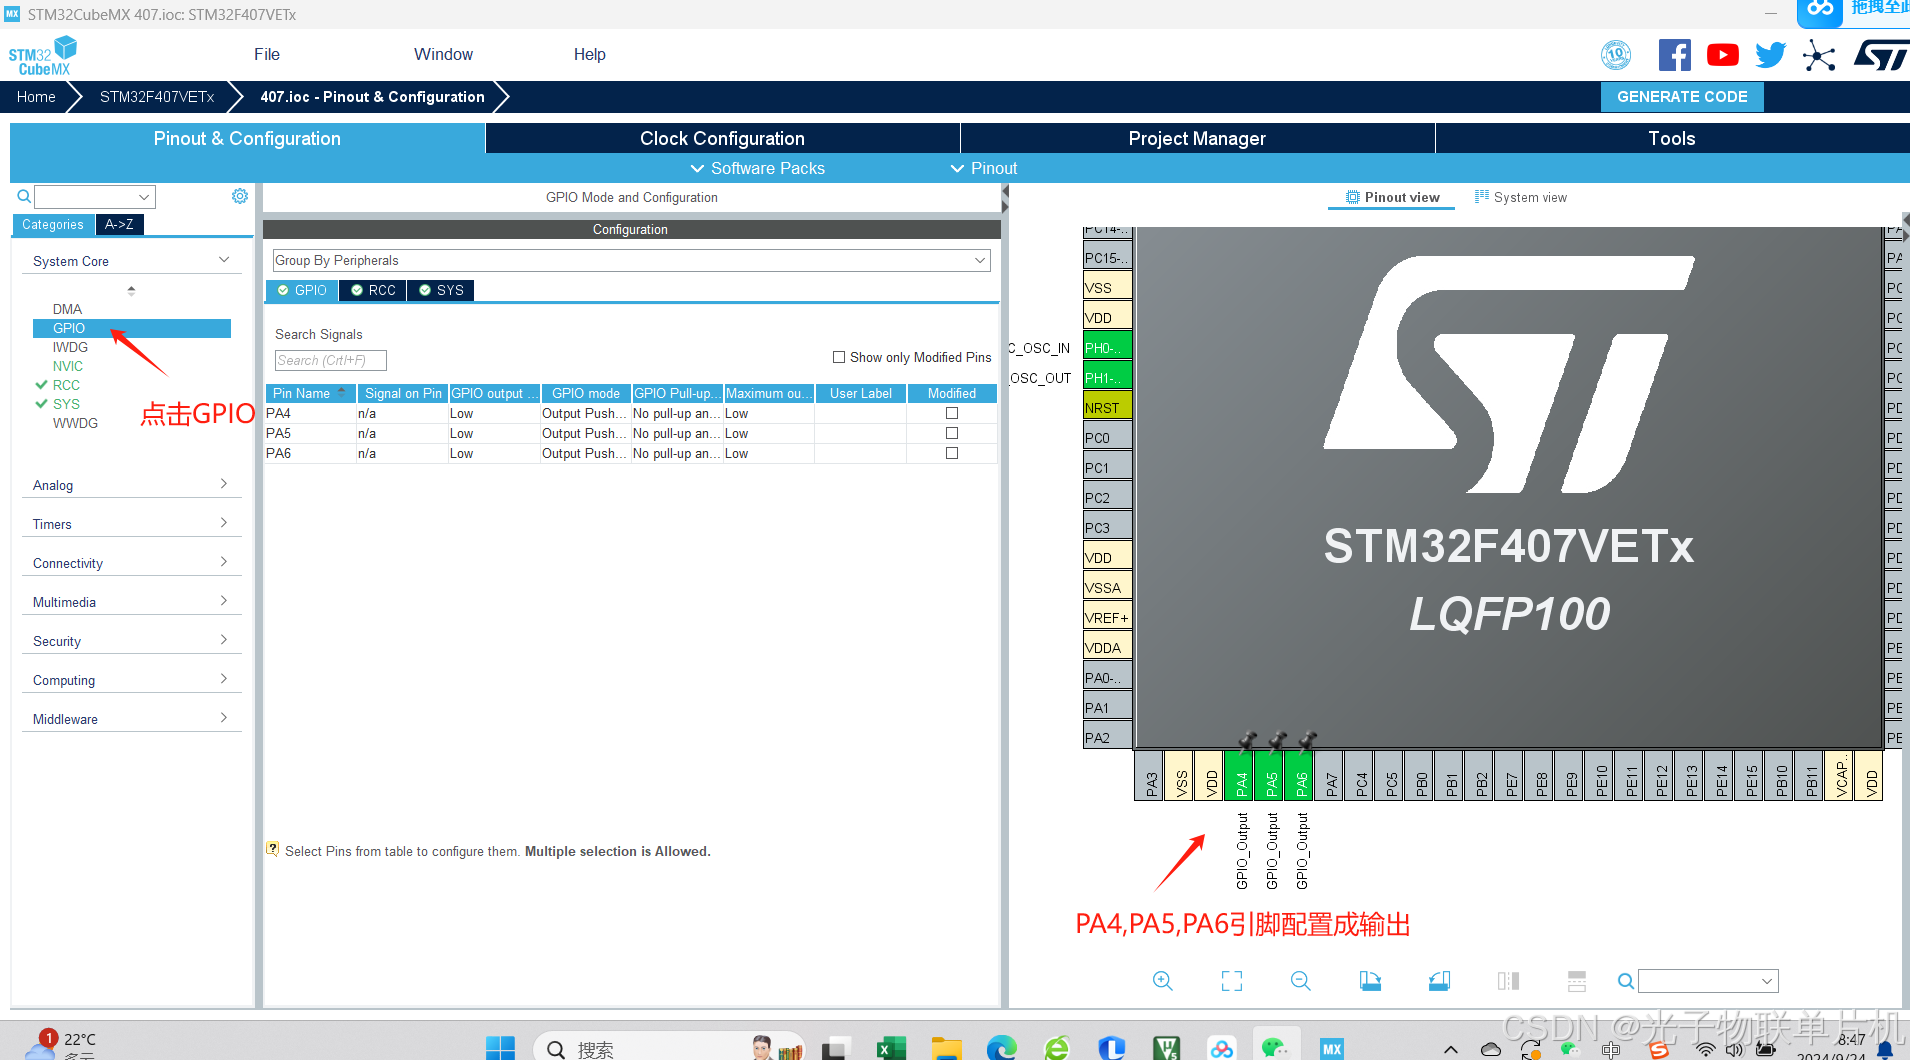
Task: Click the category search magnifier icon
Action: click(24, 196)
